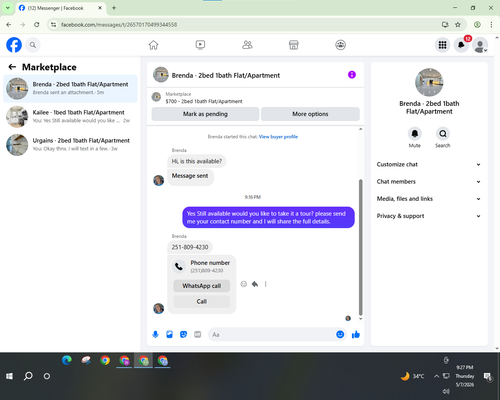Viewport: 500px width, 400px height.
Task: Expand Chat members section
Action: click(x=429, y=182)
